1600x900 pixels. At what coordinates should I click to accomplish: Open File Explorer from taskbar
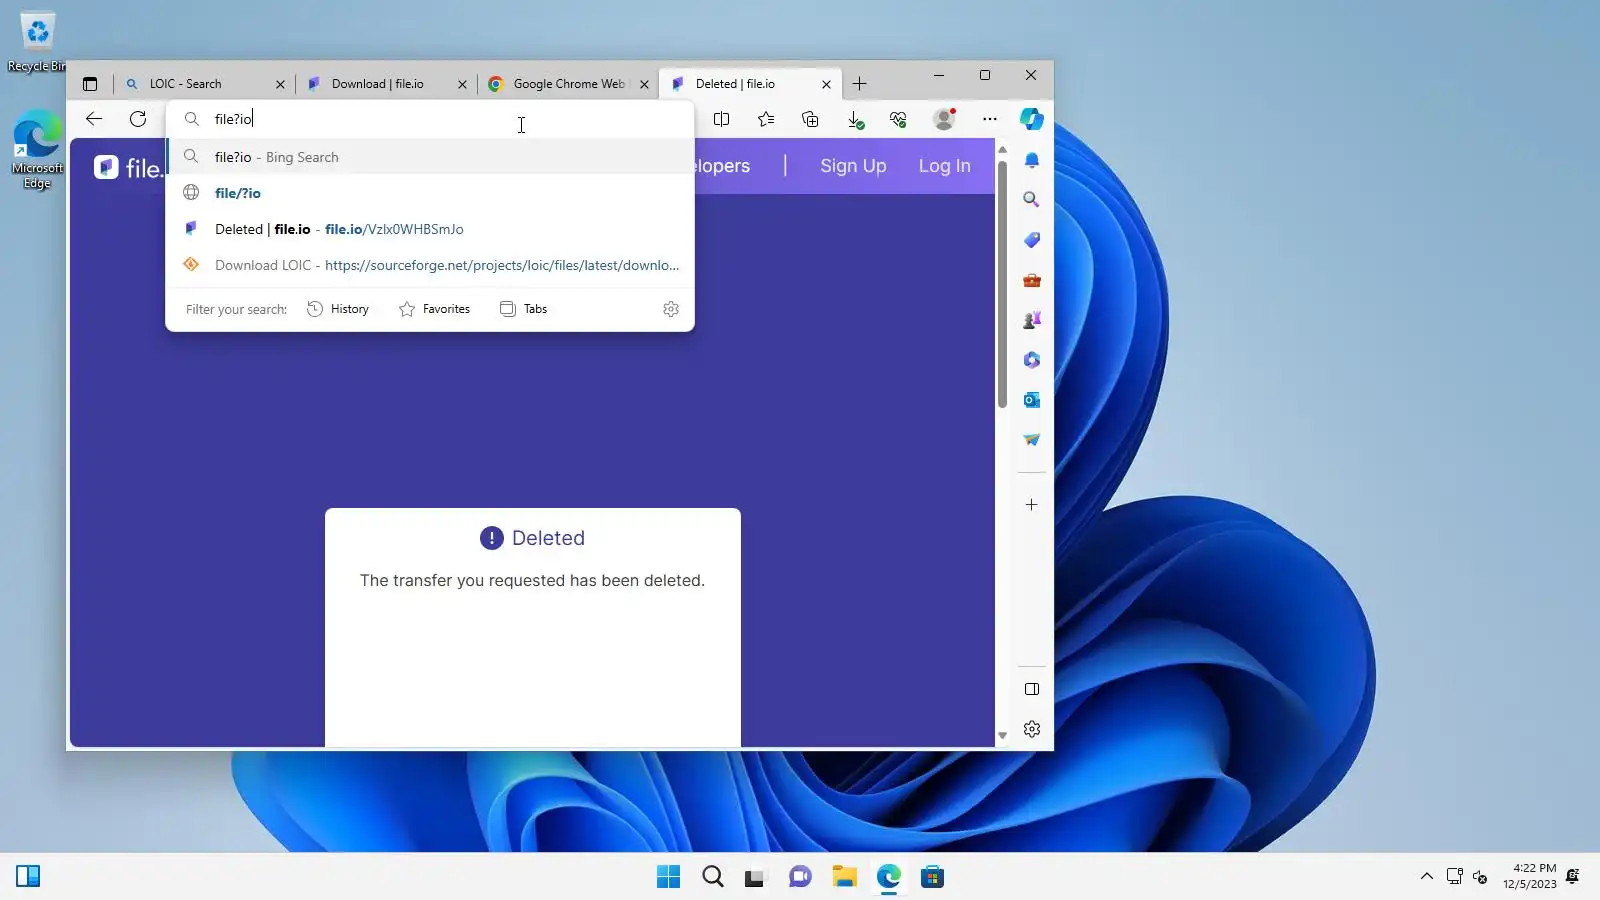[x=845, y=877]
